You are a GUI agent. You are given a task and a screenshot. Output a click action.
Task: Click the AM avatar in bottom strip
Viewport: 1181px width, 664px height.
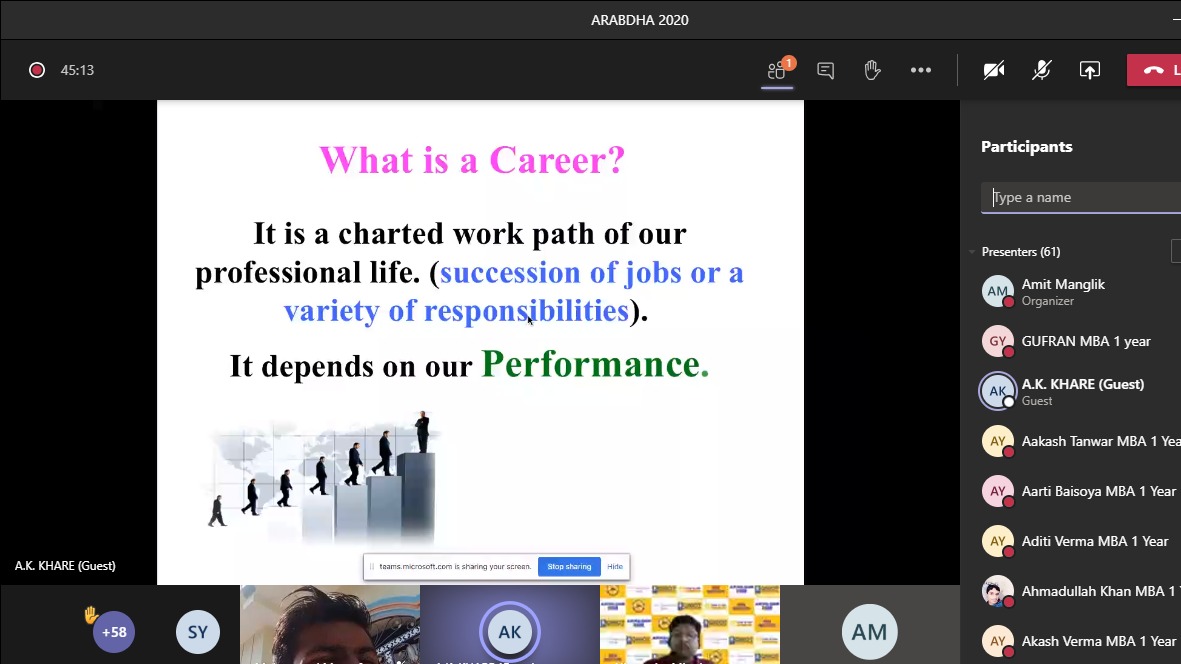(869, 632)
